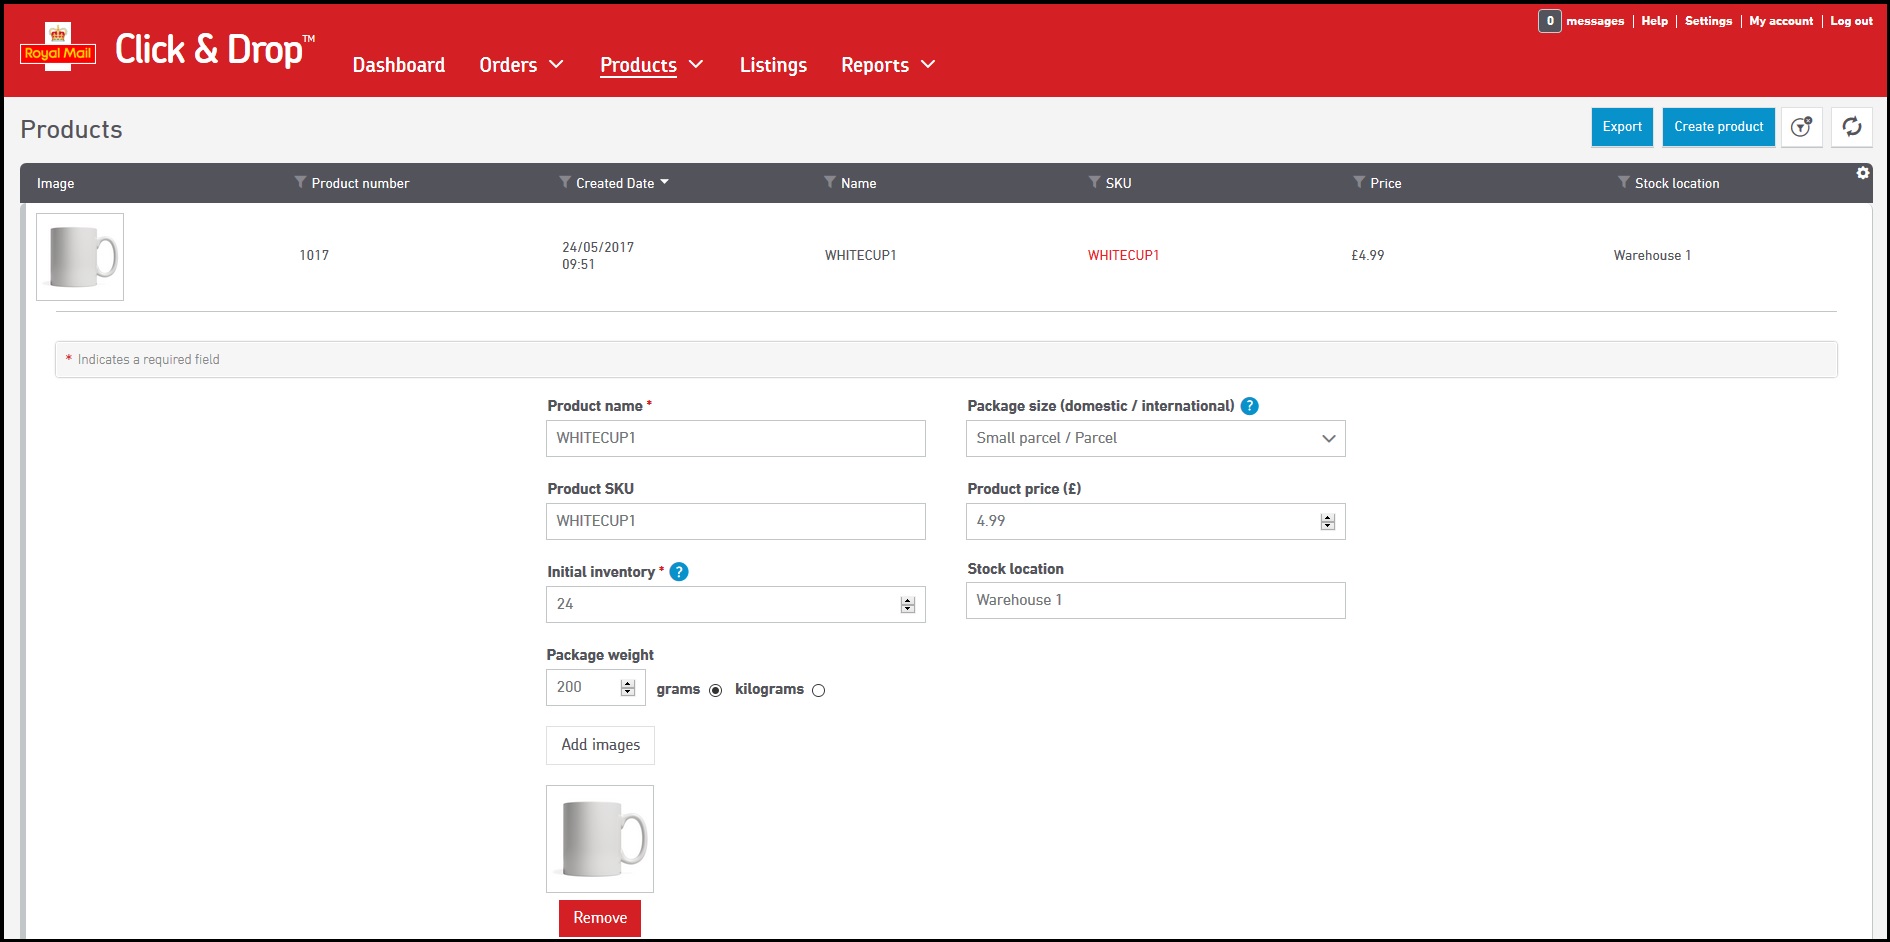Viewport: 1890px width, 942px height.
Task: Expand the Orders menu
Action: coord(521,65)
